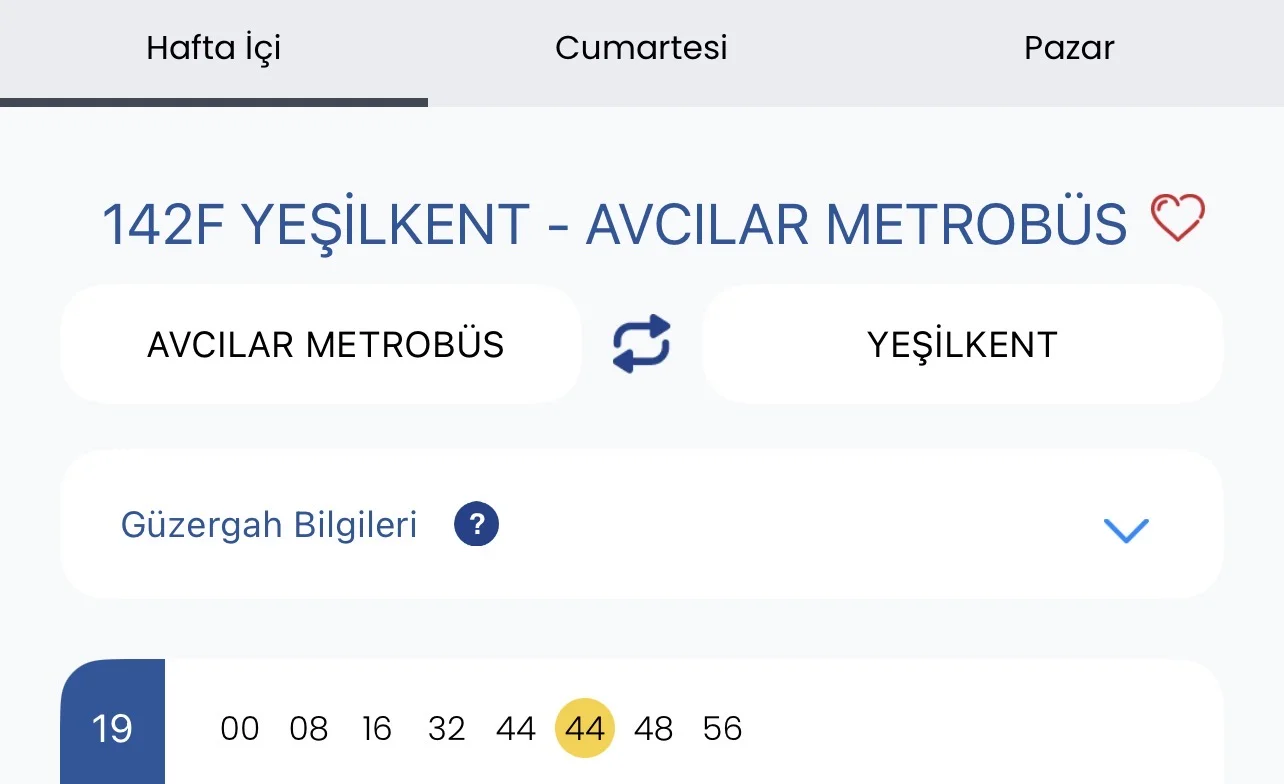Select the non-highlighted 44 minute departure
This screenshot has width=1284, height=784.
(x=516, y=729)
